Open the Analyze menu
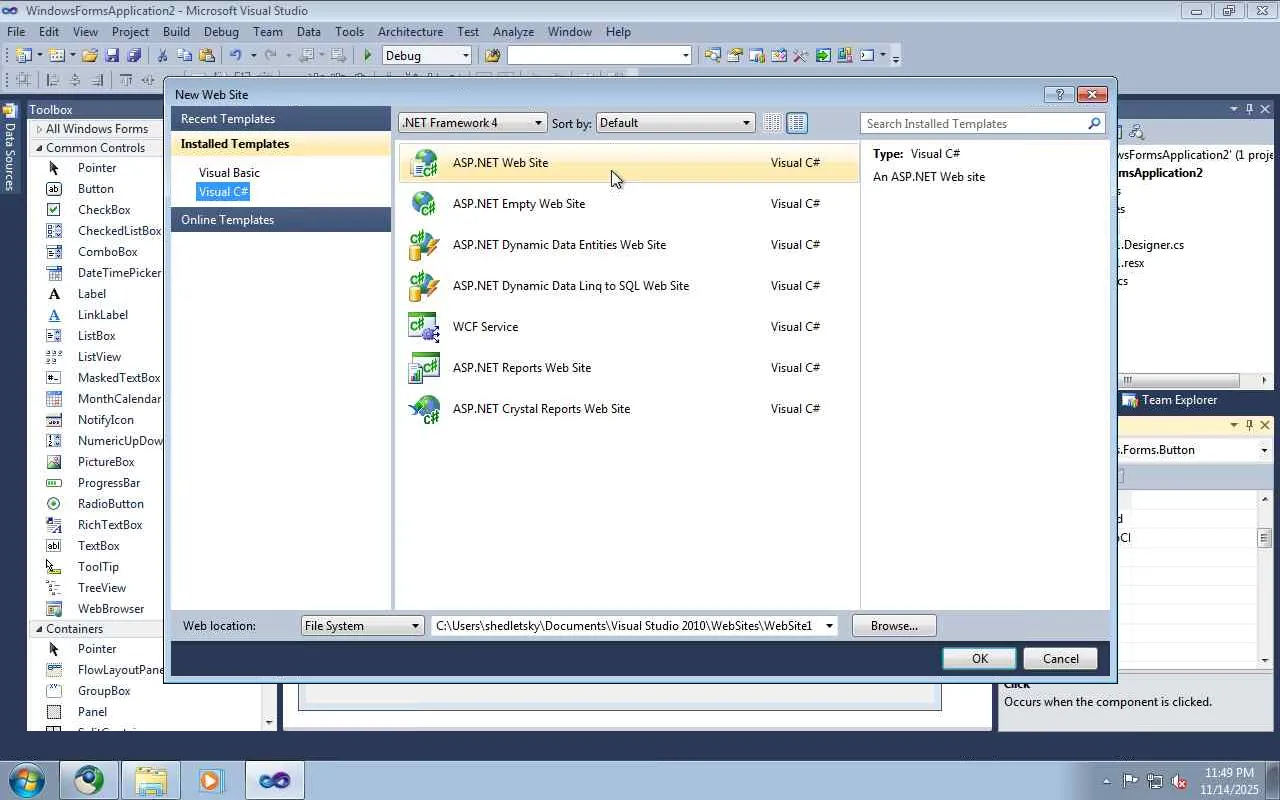 click(513, 32)
